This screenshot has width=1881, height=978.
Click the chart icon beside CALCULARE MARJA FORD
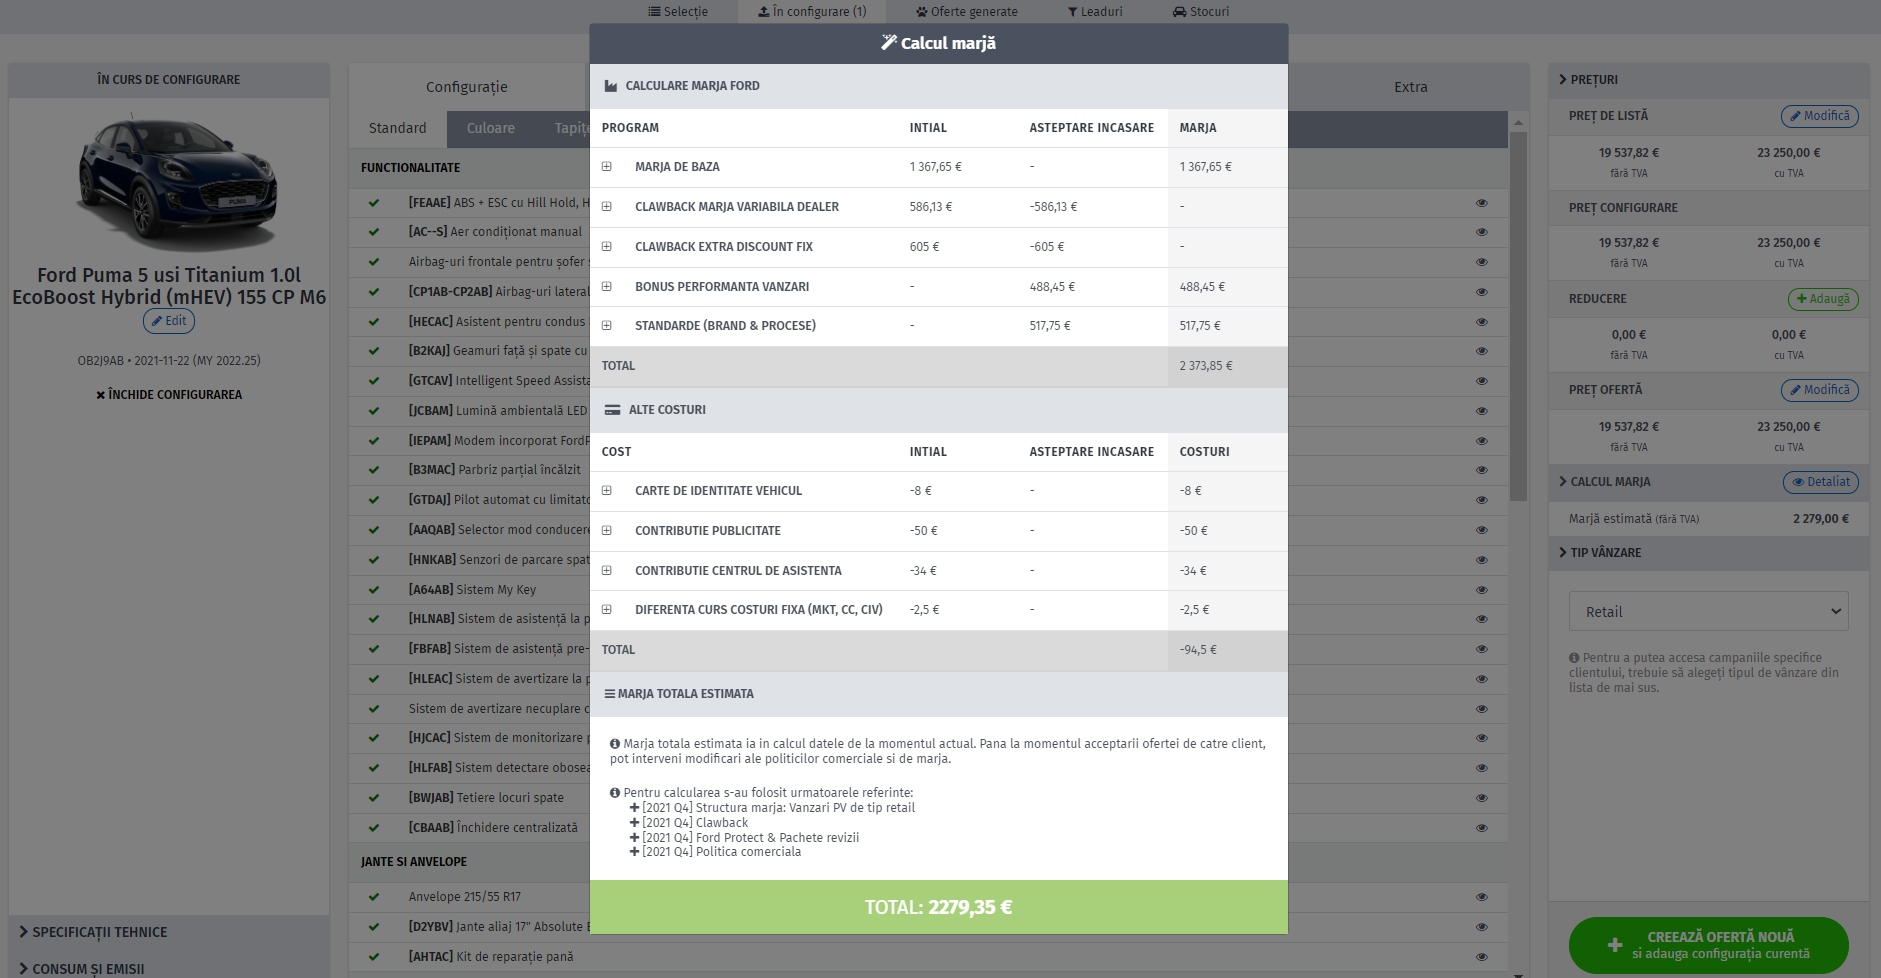(611, 86)
